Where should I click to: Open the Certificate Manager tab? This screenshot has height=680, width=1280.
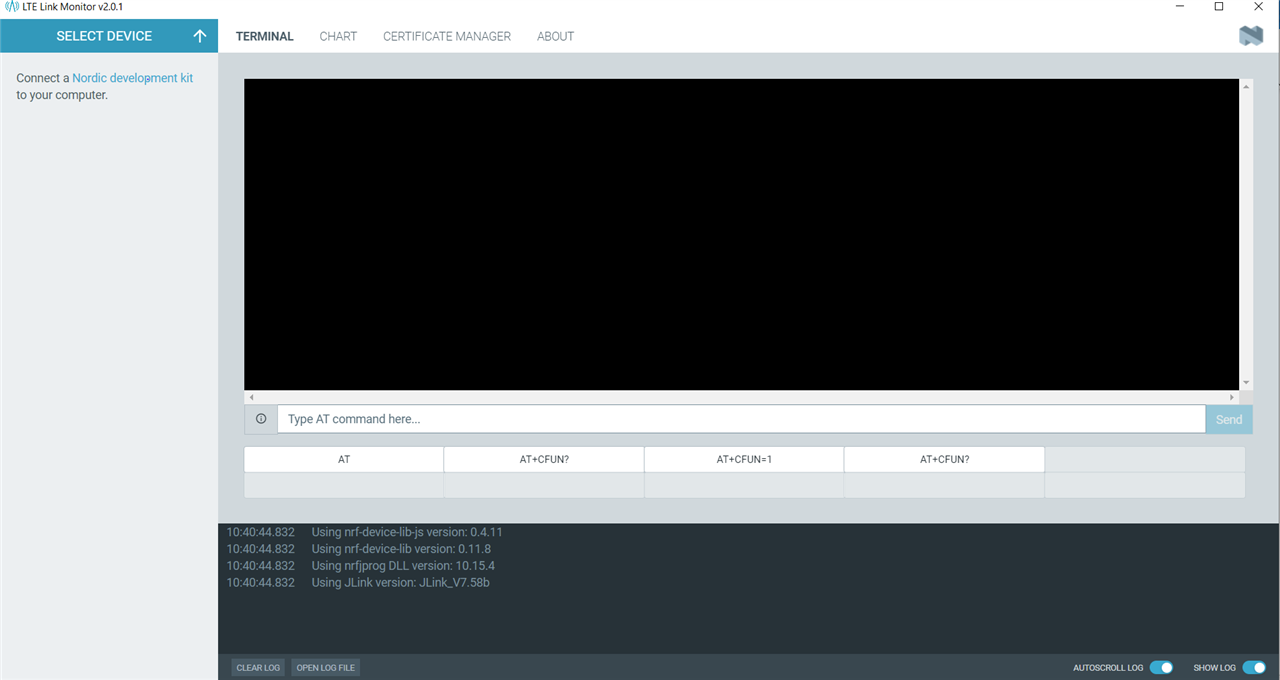pos(447,36)
